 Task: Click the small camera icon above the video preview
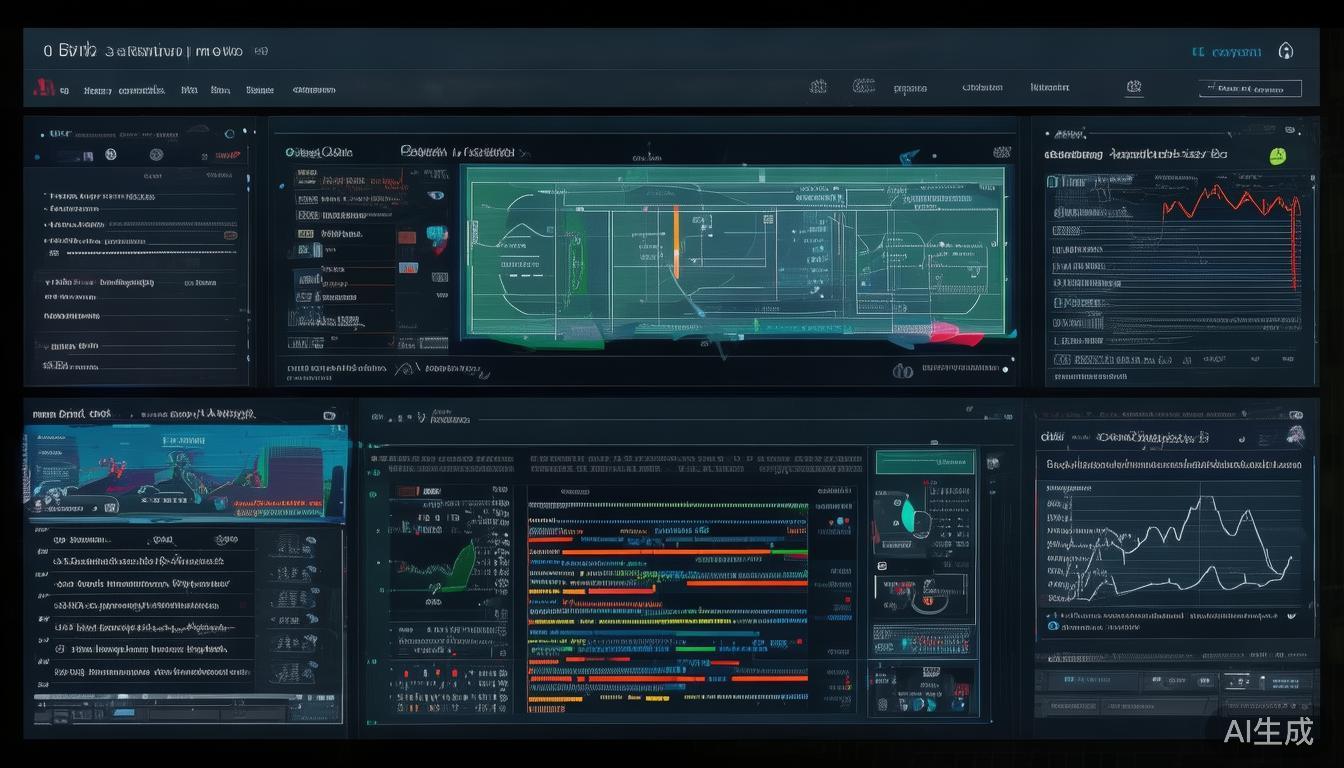point(329,414)
